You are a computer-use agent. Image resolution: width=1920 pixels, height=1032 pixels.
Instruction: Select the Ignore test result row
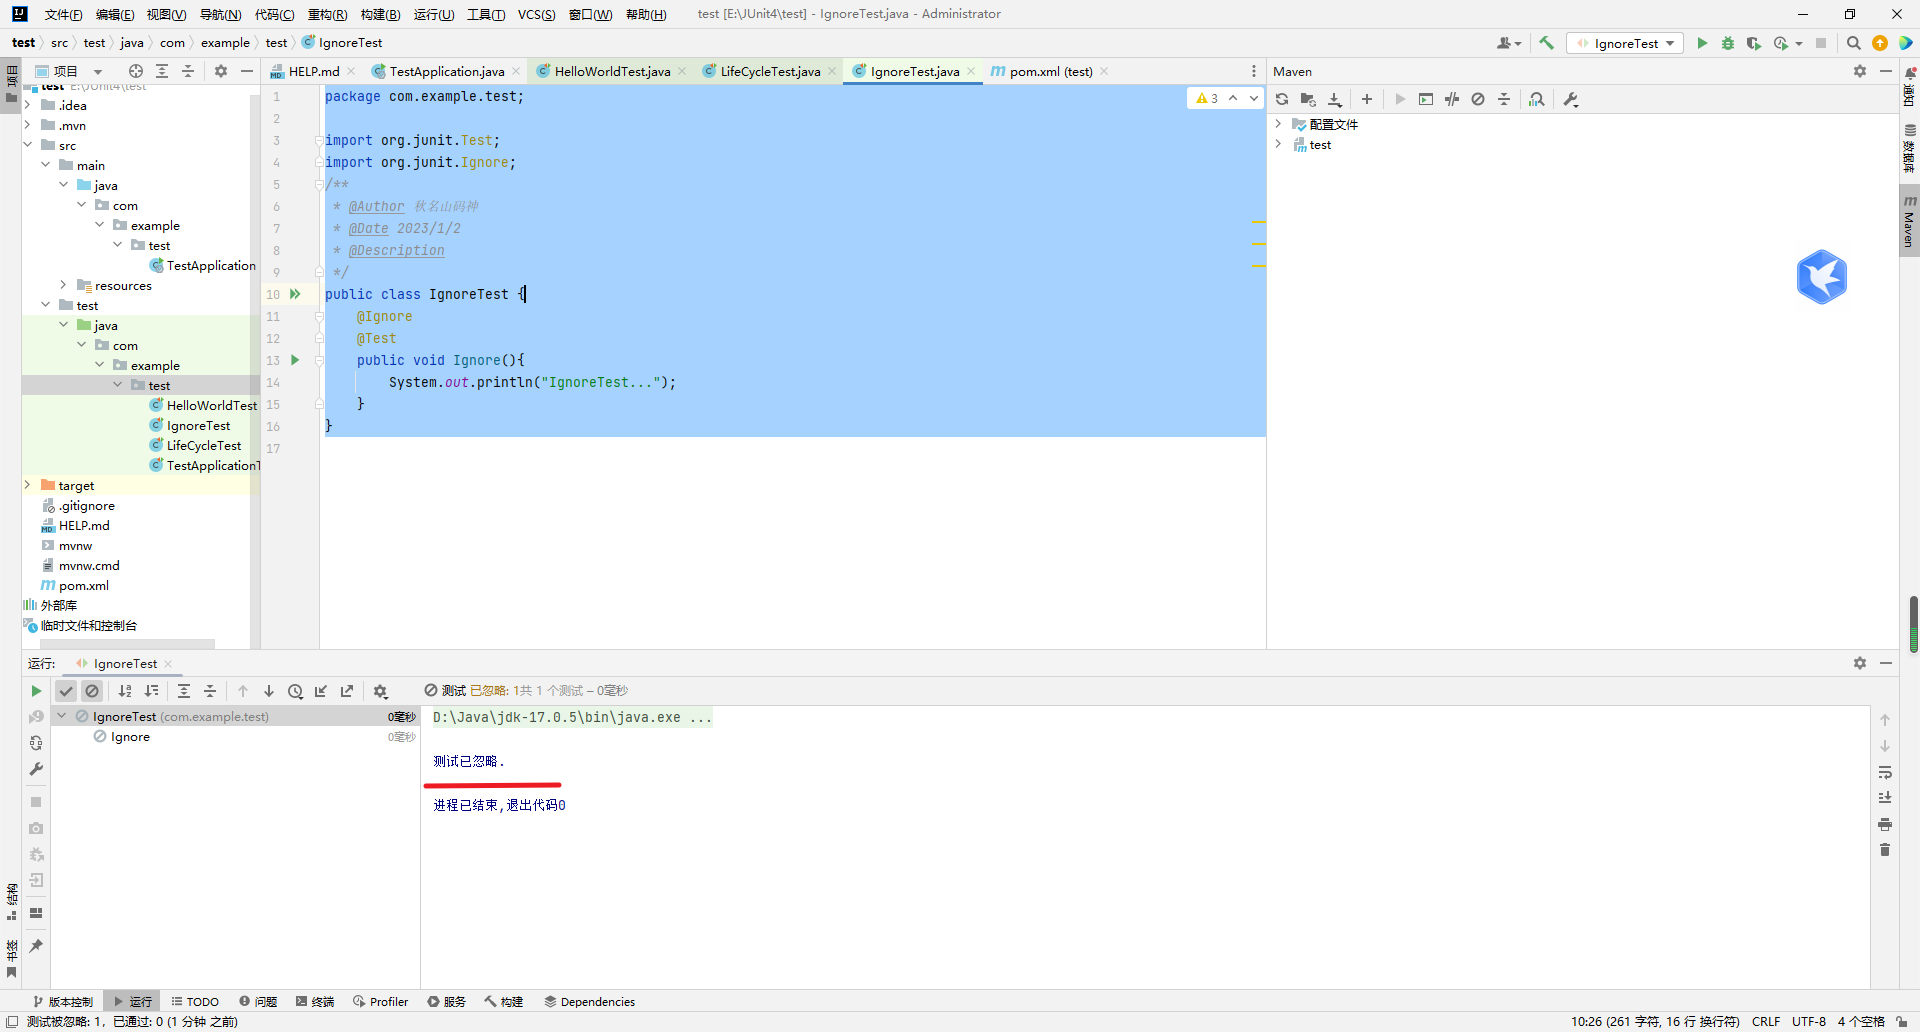click(x=235, y=737)
